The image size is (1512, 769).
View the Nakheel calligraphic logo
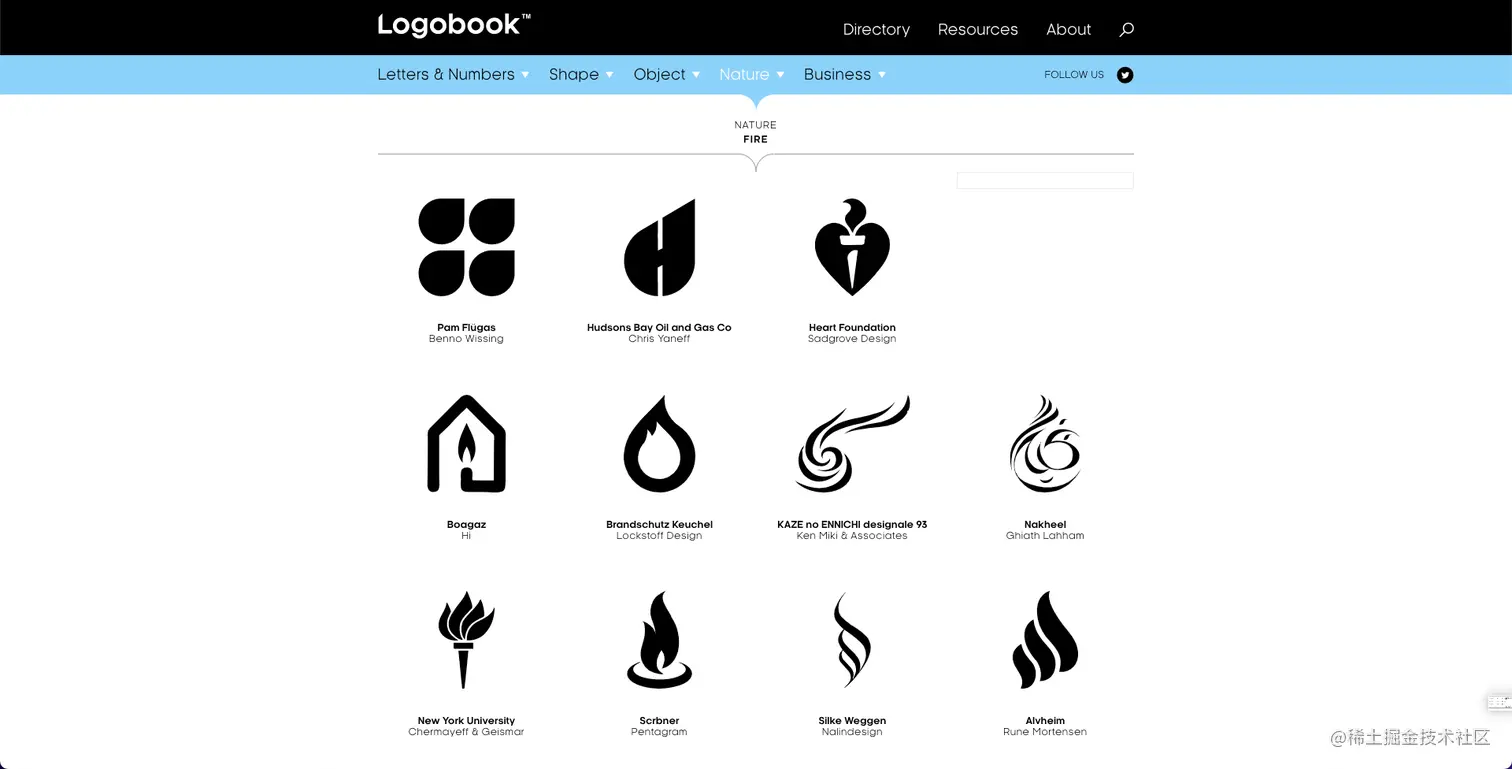click(x=1045, y=443)
